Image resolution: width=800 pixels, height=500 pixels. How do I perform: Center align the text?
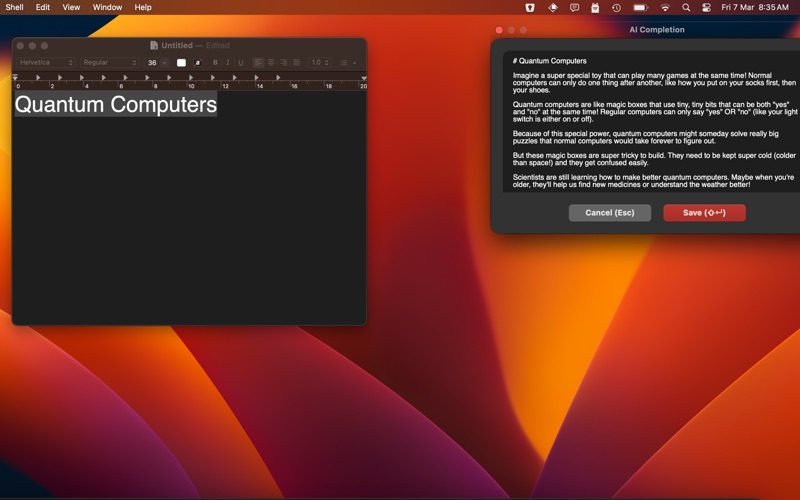271,63
